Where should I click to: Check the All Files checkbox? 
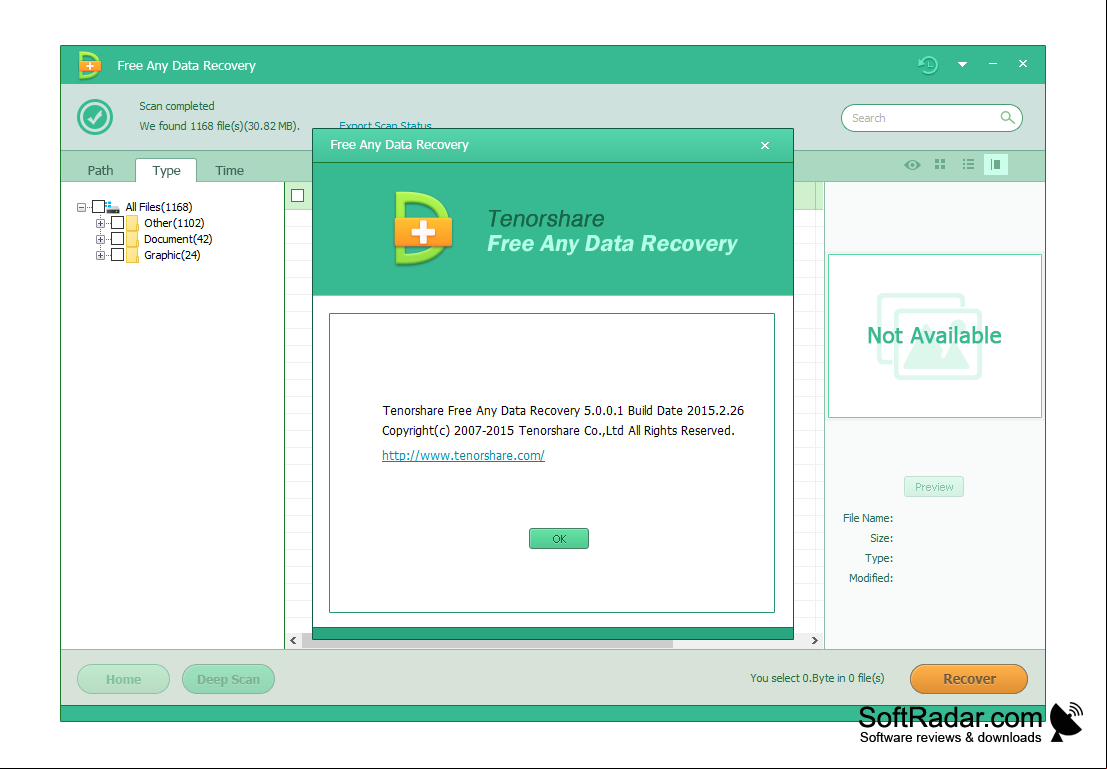point(98,207)
